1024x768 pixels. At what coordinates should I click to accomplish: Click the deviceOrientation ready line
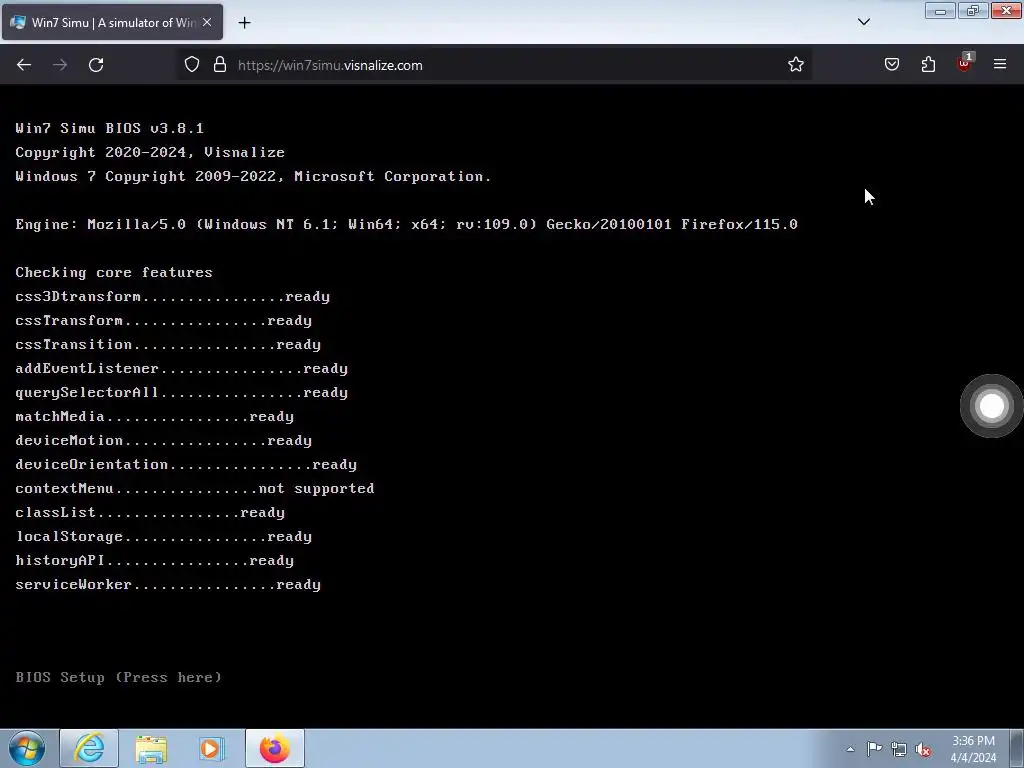coord(186,464)
